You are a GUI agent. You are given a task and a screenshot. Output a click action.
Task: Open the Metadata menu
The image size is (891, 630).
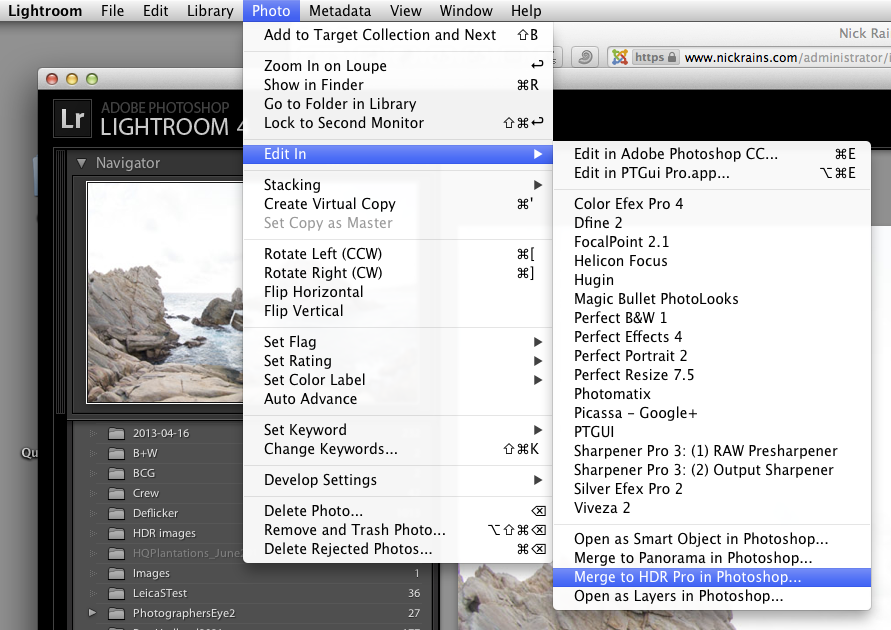[340, 11]
